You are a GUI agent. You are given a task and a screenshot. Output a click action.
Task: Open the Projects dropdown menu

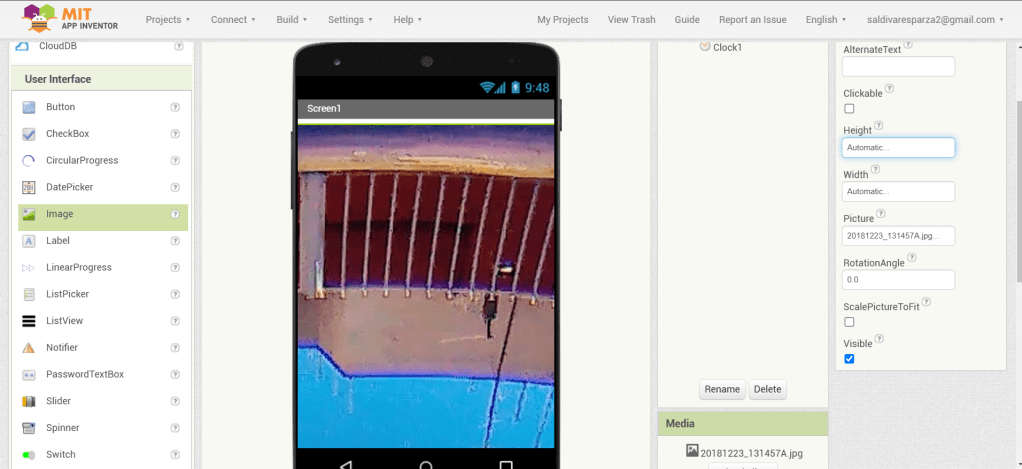tap(168, 19)
